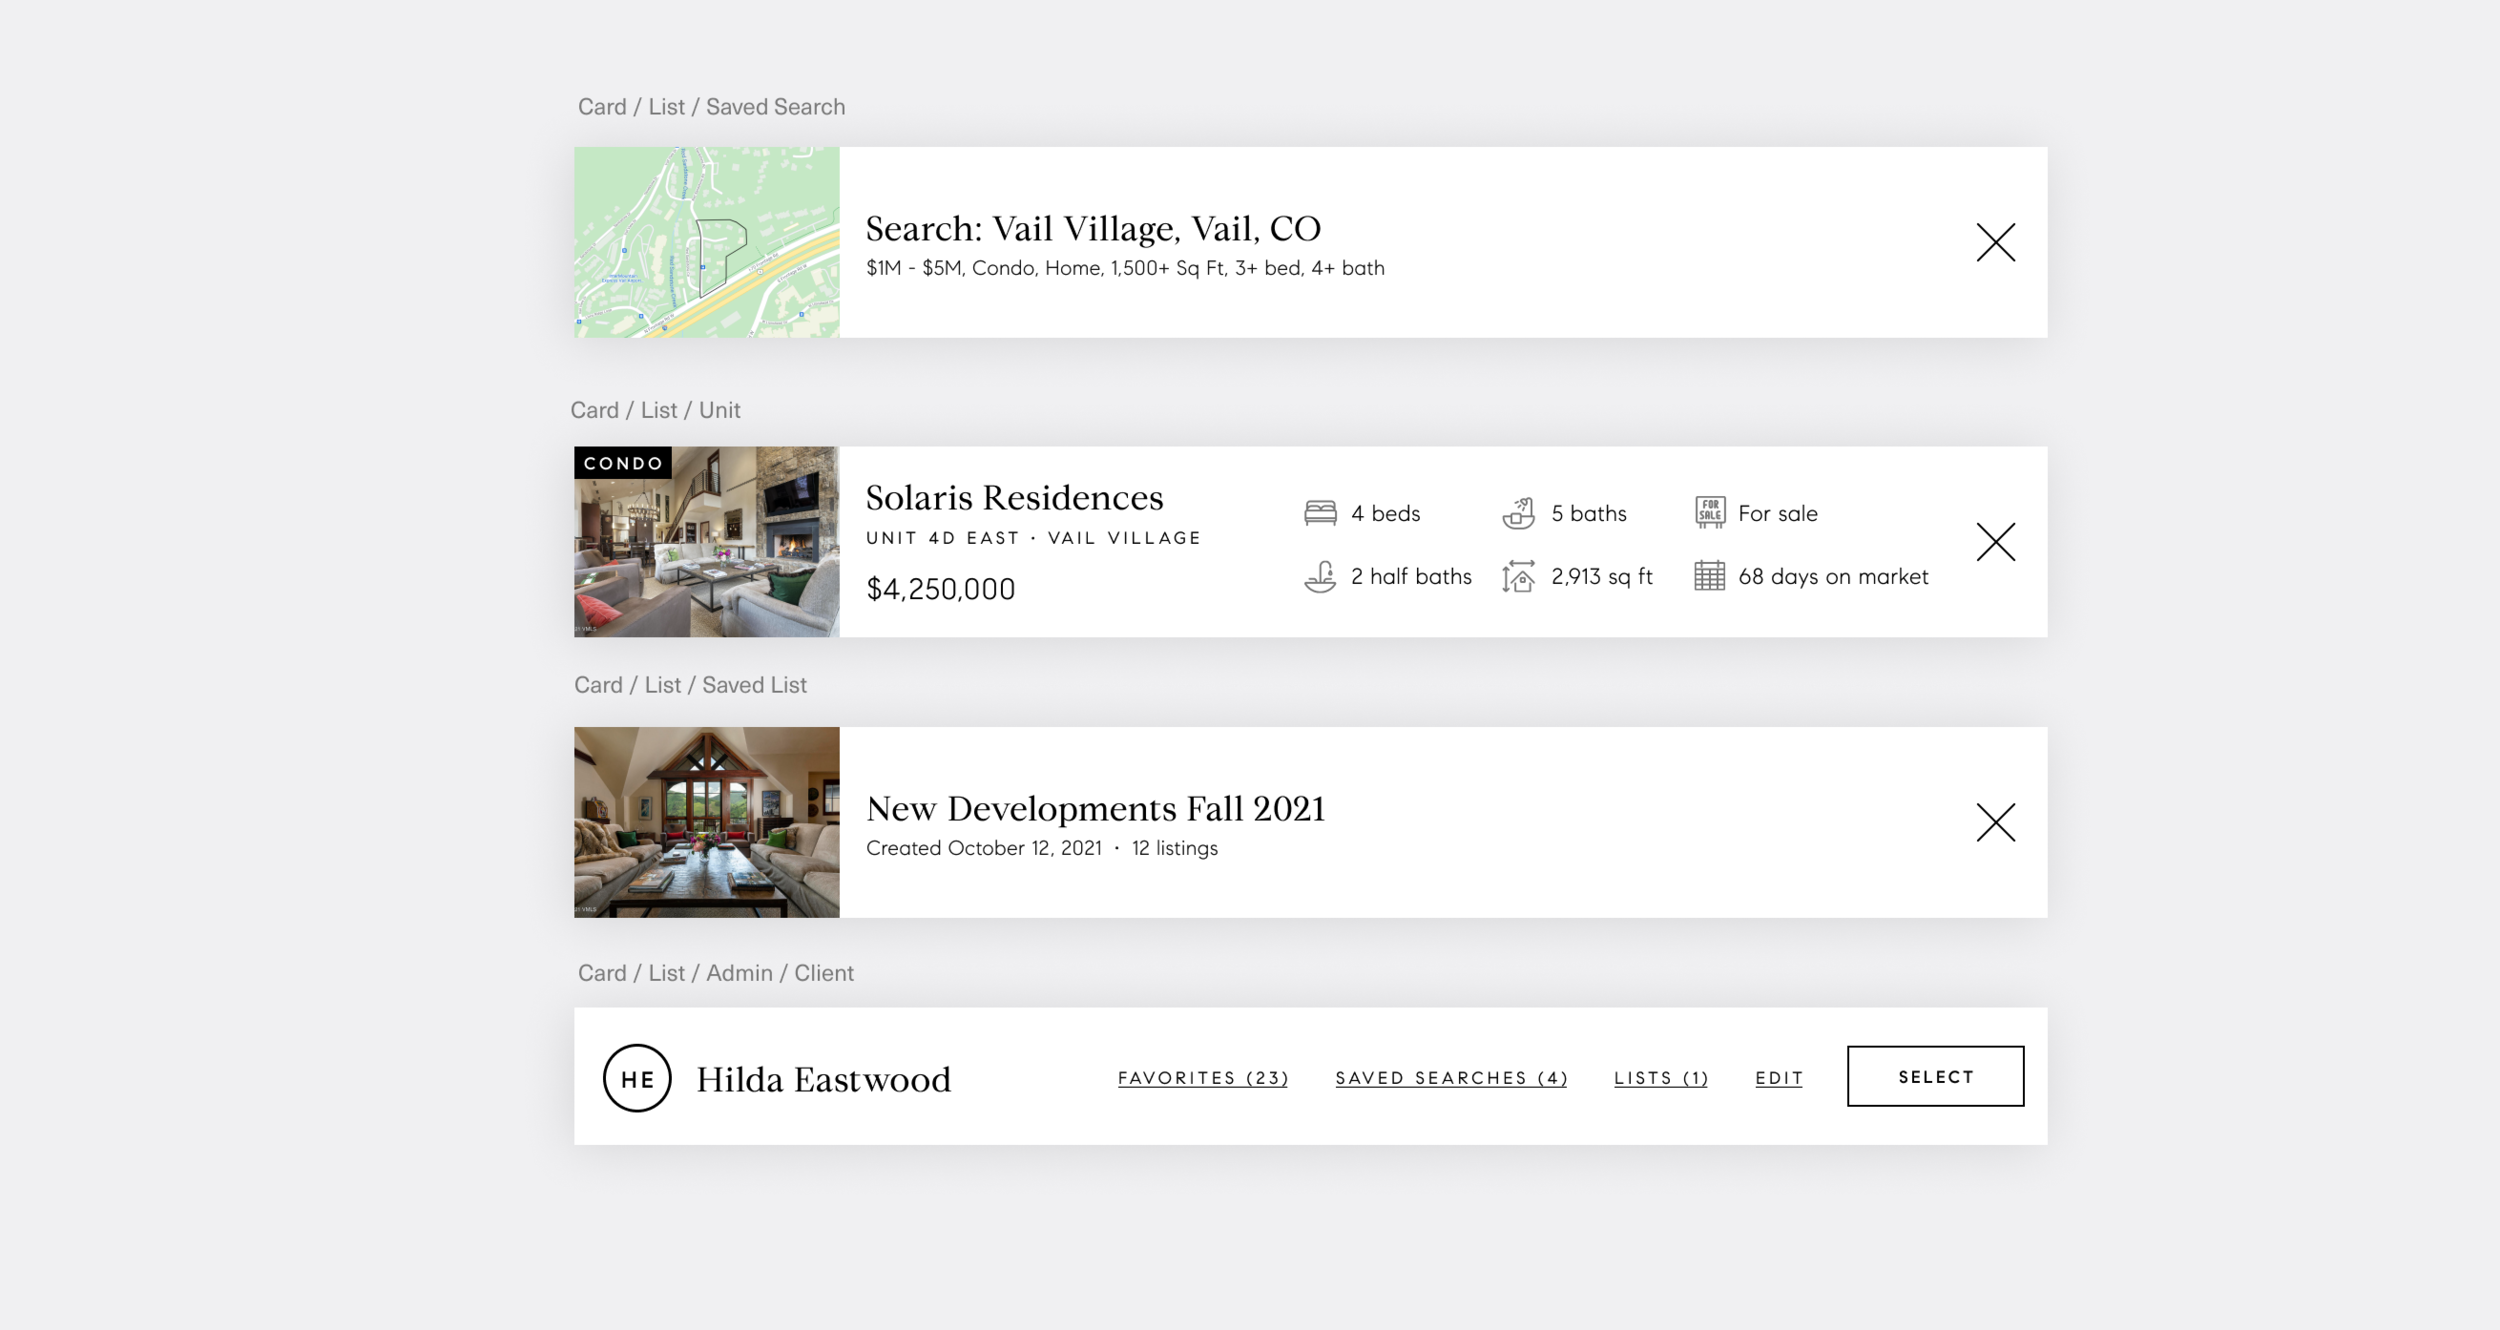Click the calendar icon for days on market

coord(1709,576)
